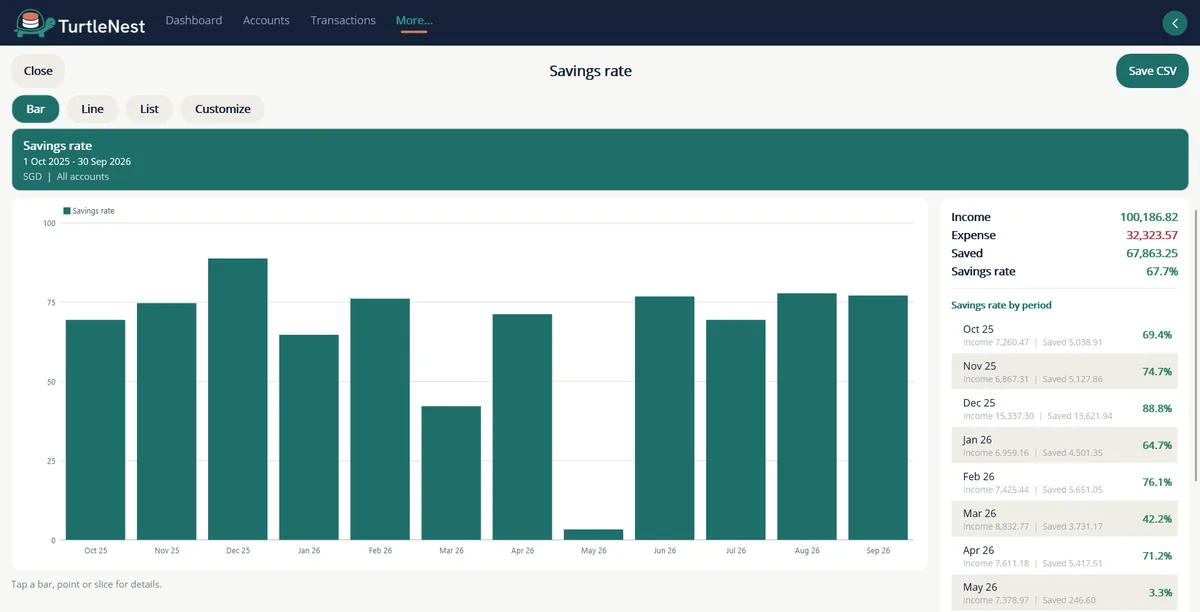Select the Apr 26 bar
Screen dimensions: 1200x612
coord(522,427)
